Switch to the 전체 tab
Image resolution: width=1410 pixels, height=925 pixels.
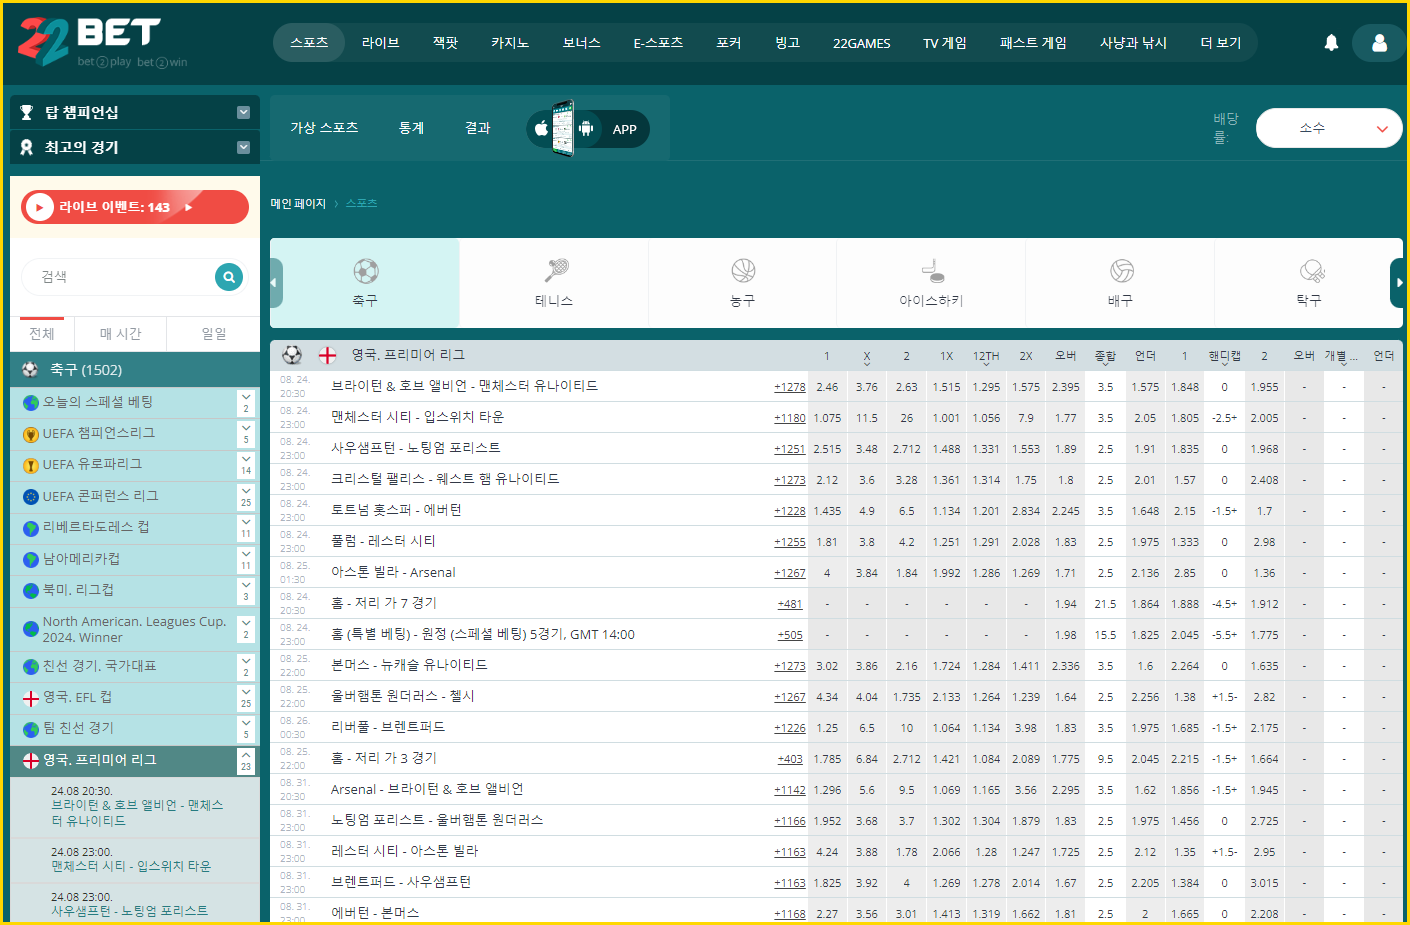41,333
